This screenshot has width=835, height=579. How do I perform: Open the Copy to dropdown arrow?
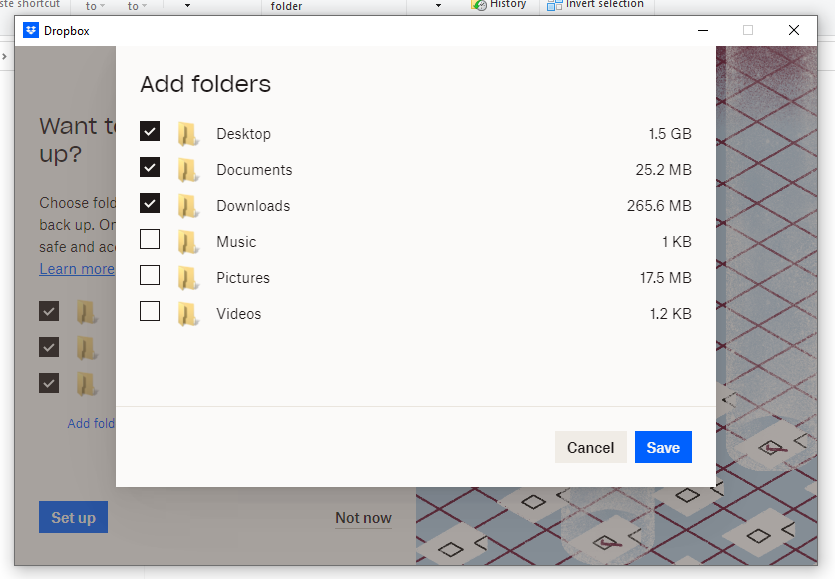[146, 6]
